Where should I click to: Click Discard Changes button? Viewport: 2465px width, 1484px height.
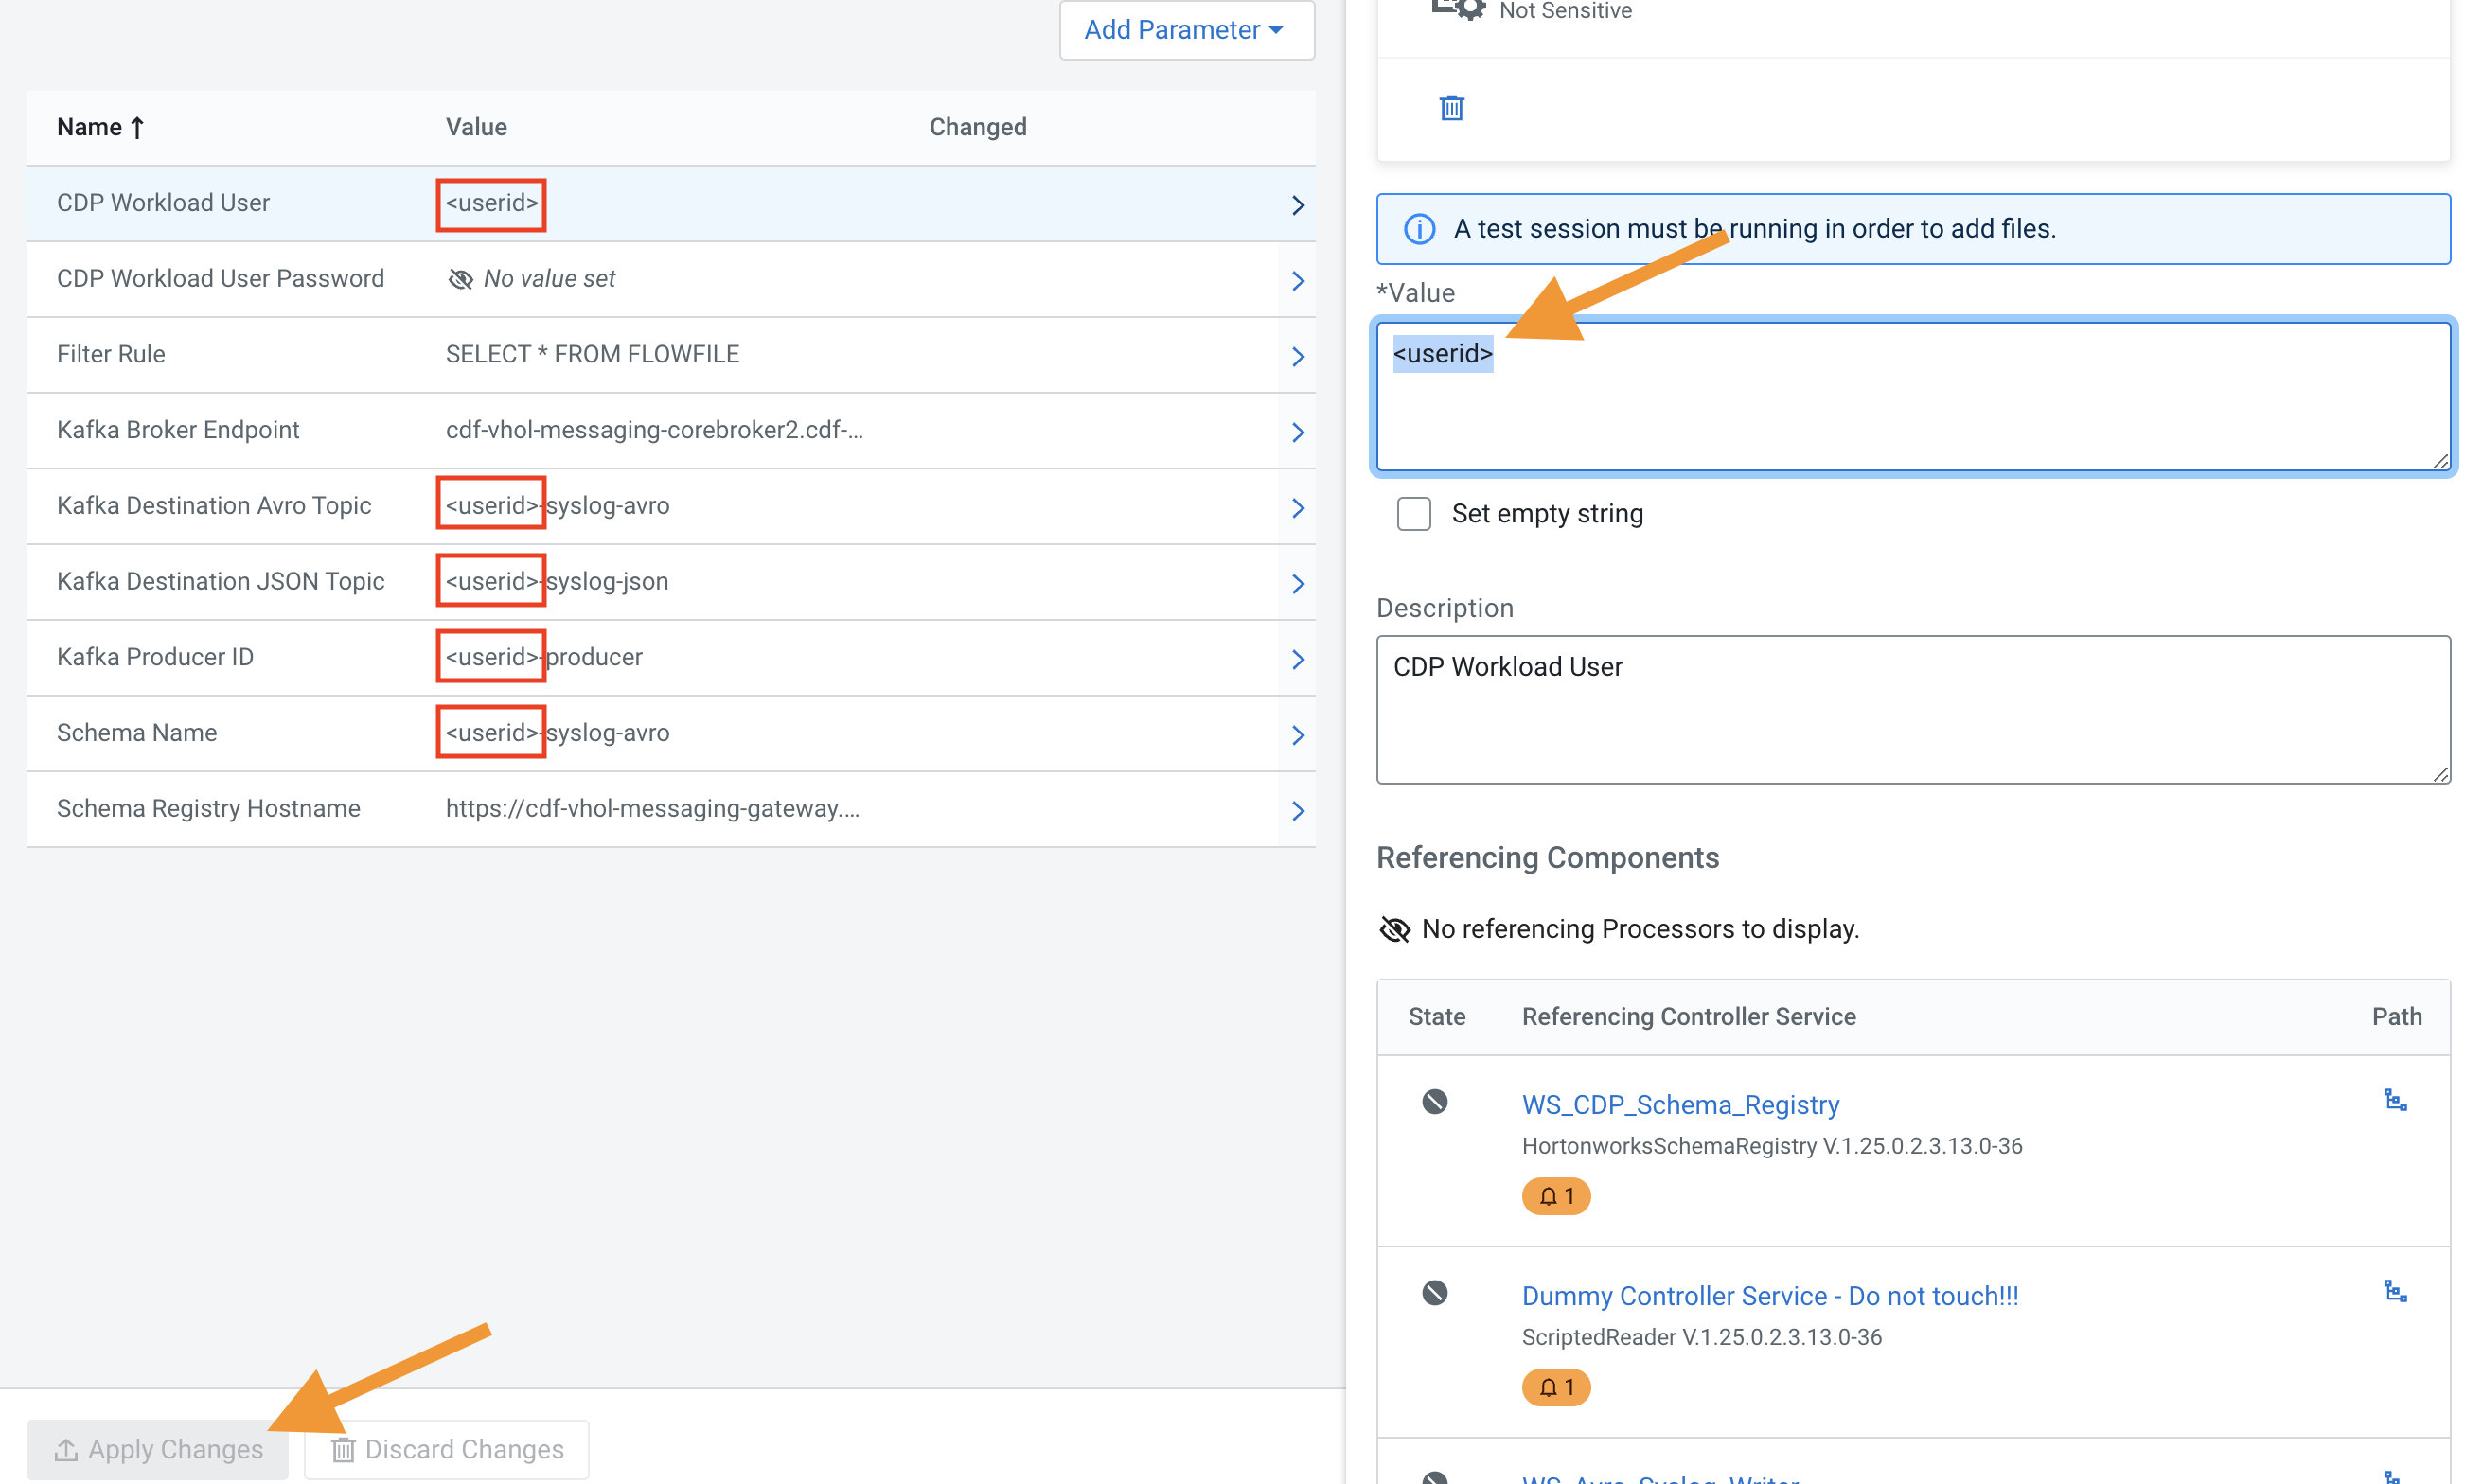tap(447, 1449)
